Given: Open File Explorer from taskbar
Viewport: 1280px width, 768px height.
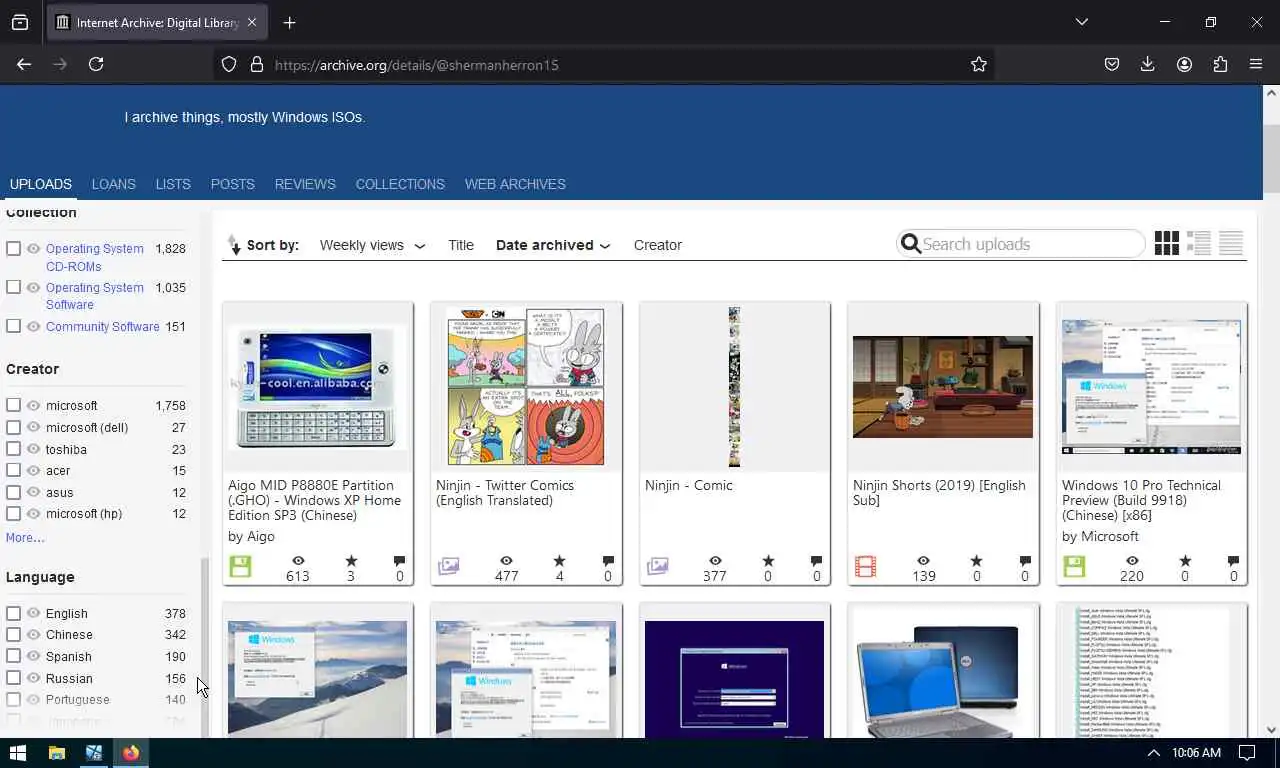Looking at the screenshot, I should pyautogui.click(x=57, y=753).
